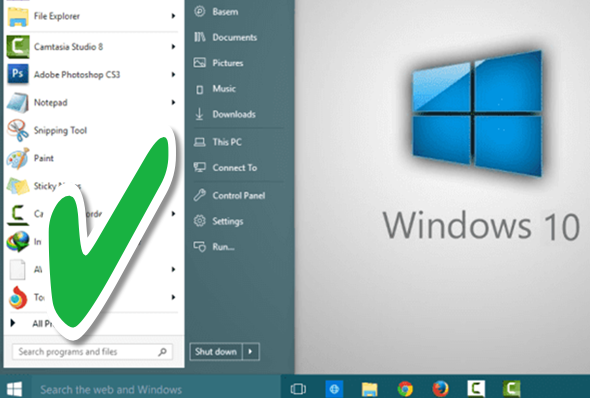Click the Documents library icon
The height and width of the screenshot is (398, 590).
pos(199,37)
